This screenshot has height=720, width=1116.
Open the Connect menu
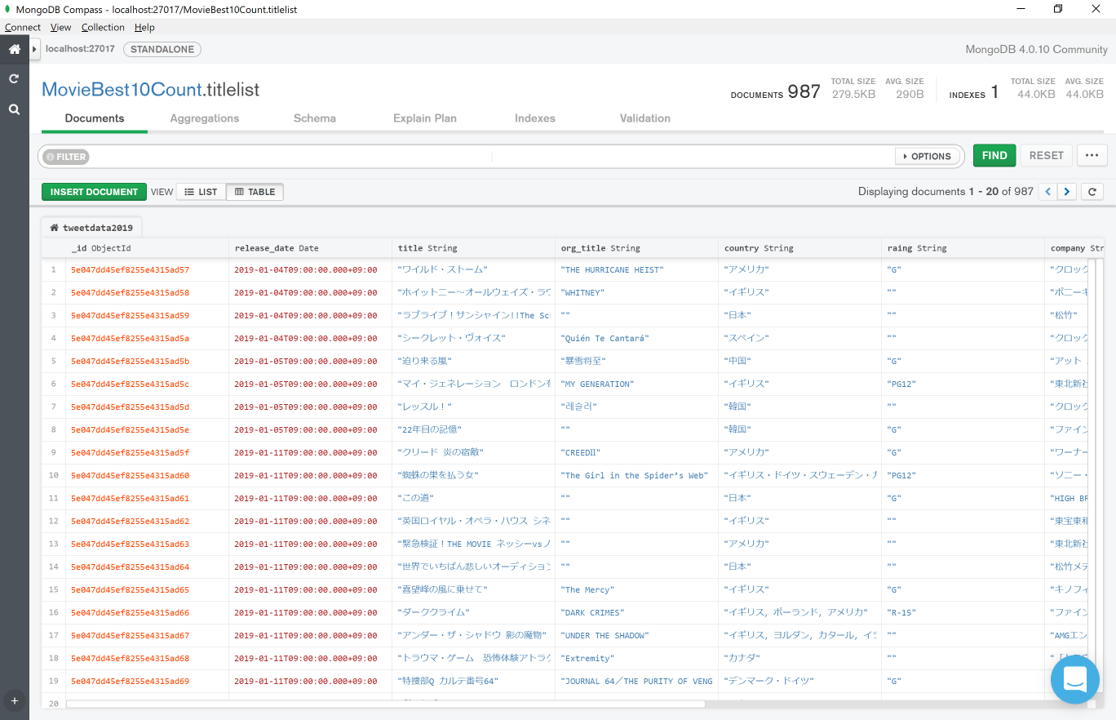(23, 27)
